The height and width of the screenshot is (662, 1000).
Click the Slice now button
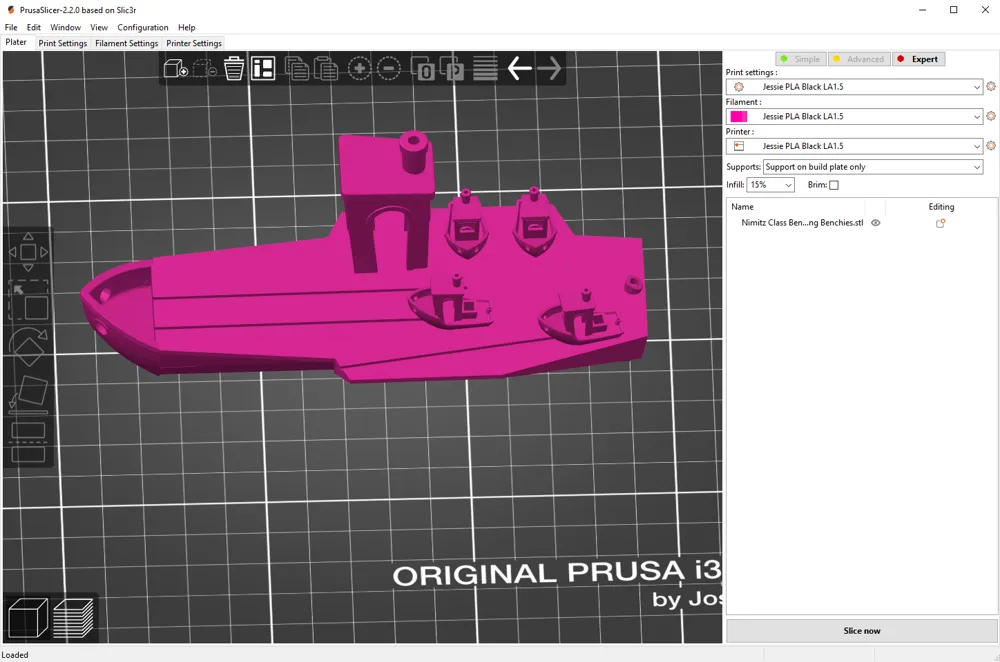862,630
